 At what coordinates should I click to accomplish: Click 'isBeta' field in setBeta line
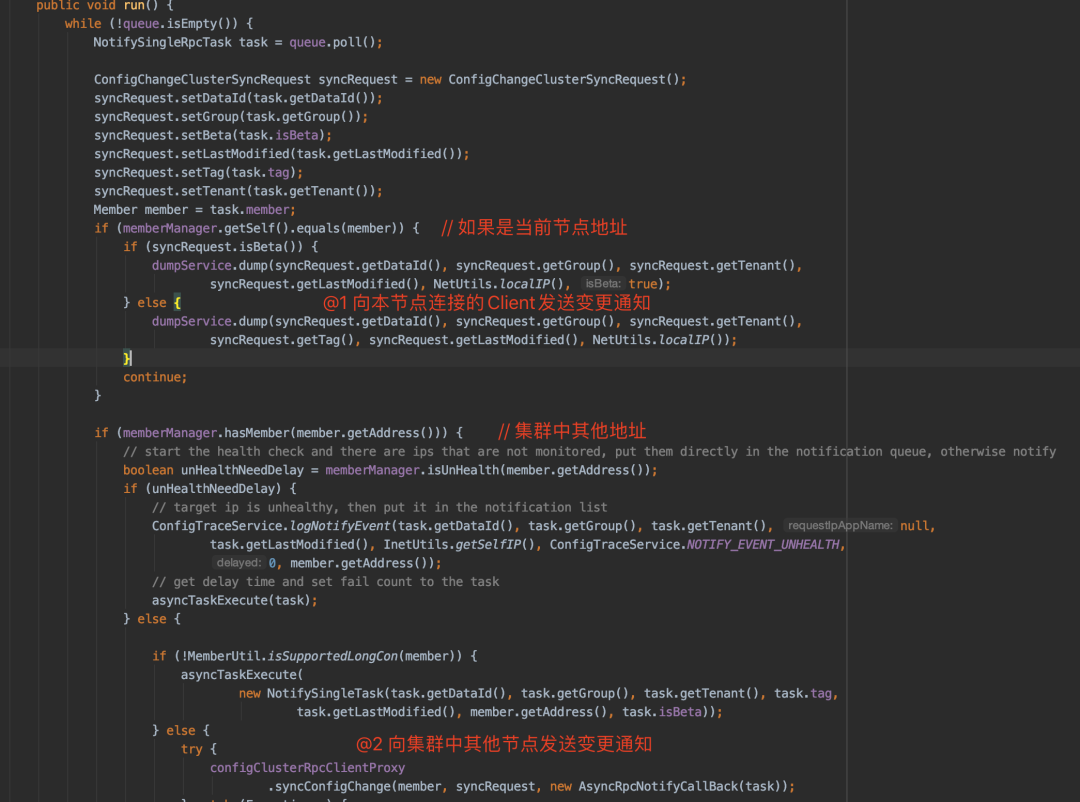pyautogui.click(x=296, y=135)
